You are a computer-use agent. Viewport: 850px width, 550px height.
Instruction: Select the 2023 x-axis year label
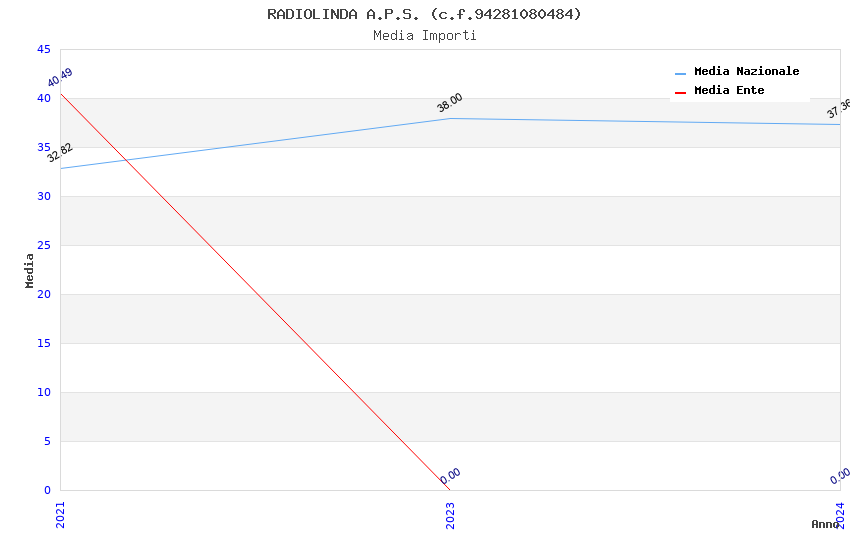pyautogui.click(x=450, y=514)
